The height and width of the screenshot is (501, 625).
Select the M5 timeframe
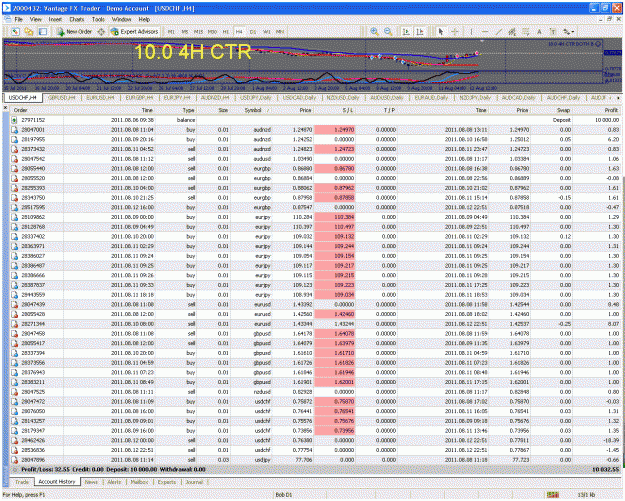tap(185, 32)
